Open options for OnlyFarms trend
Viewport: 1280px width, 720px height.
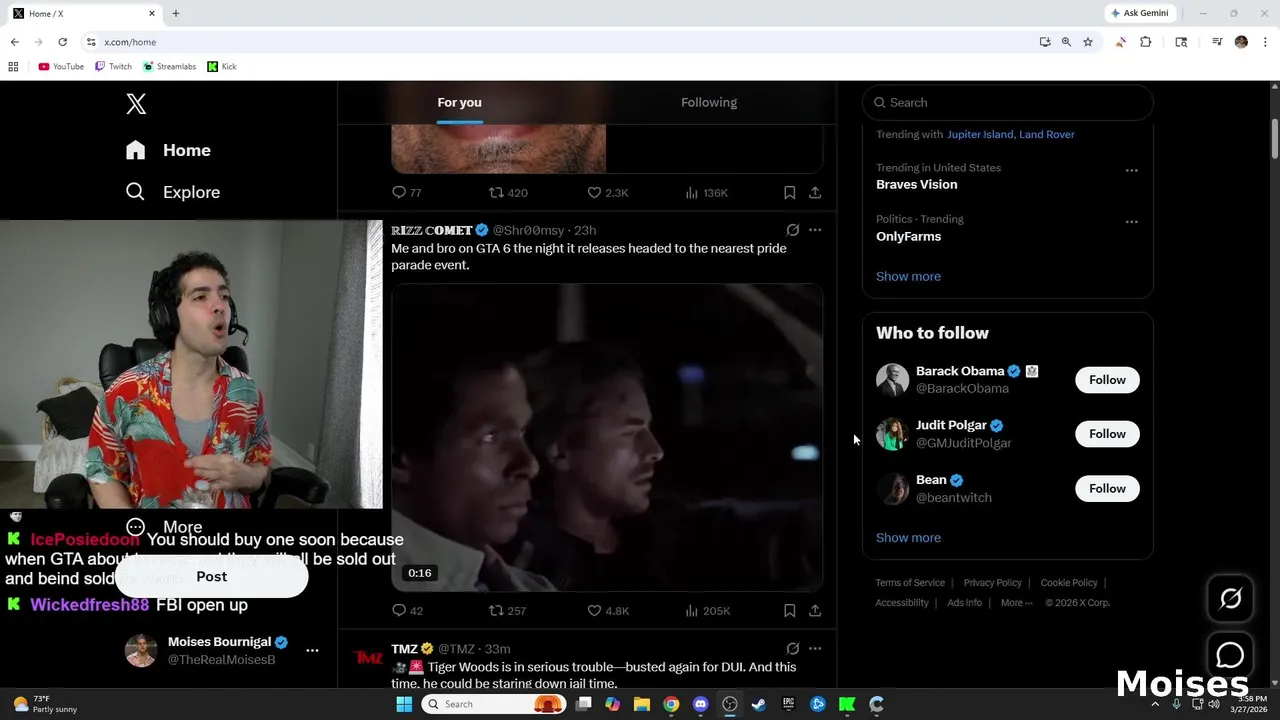point(1131,222)
